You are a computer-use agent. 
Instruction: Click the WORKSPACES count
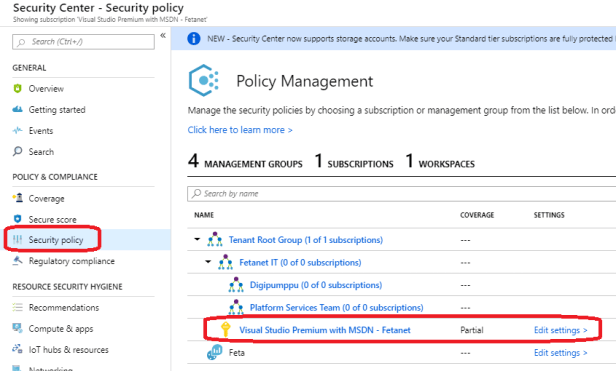pyautogui.click(x=440, y=161)
